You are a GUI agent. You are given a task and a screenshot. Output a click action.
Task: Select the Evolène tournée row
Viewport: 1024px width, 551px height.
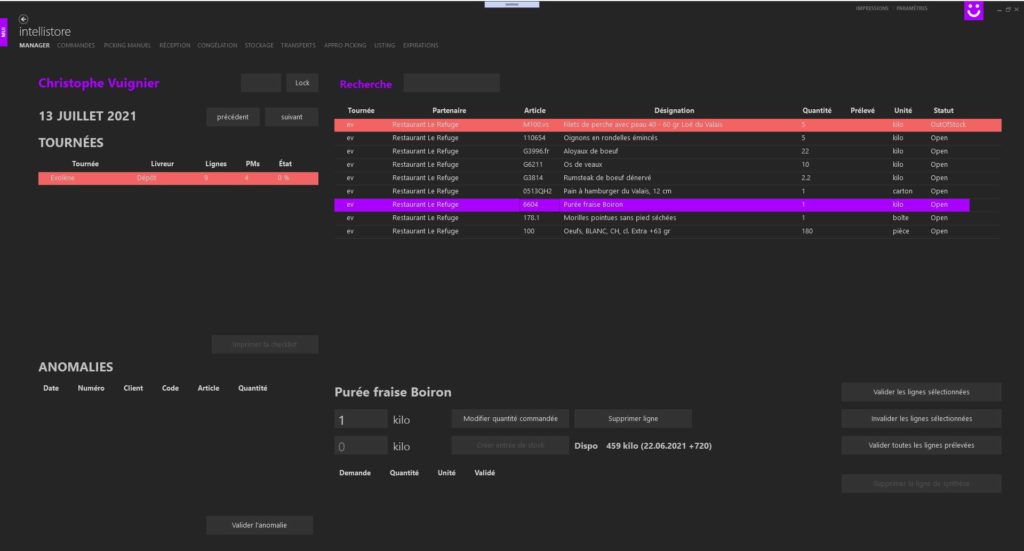[x=178, y=178]
